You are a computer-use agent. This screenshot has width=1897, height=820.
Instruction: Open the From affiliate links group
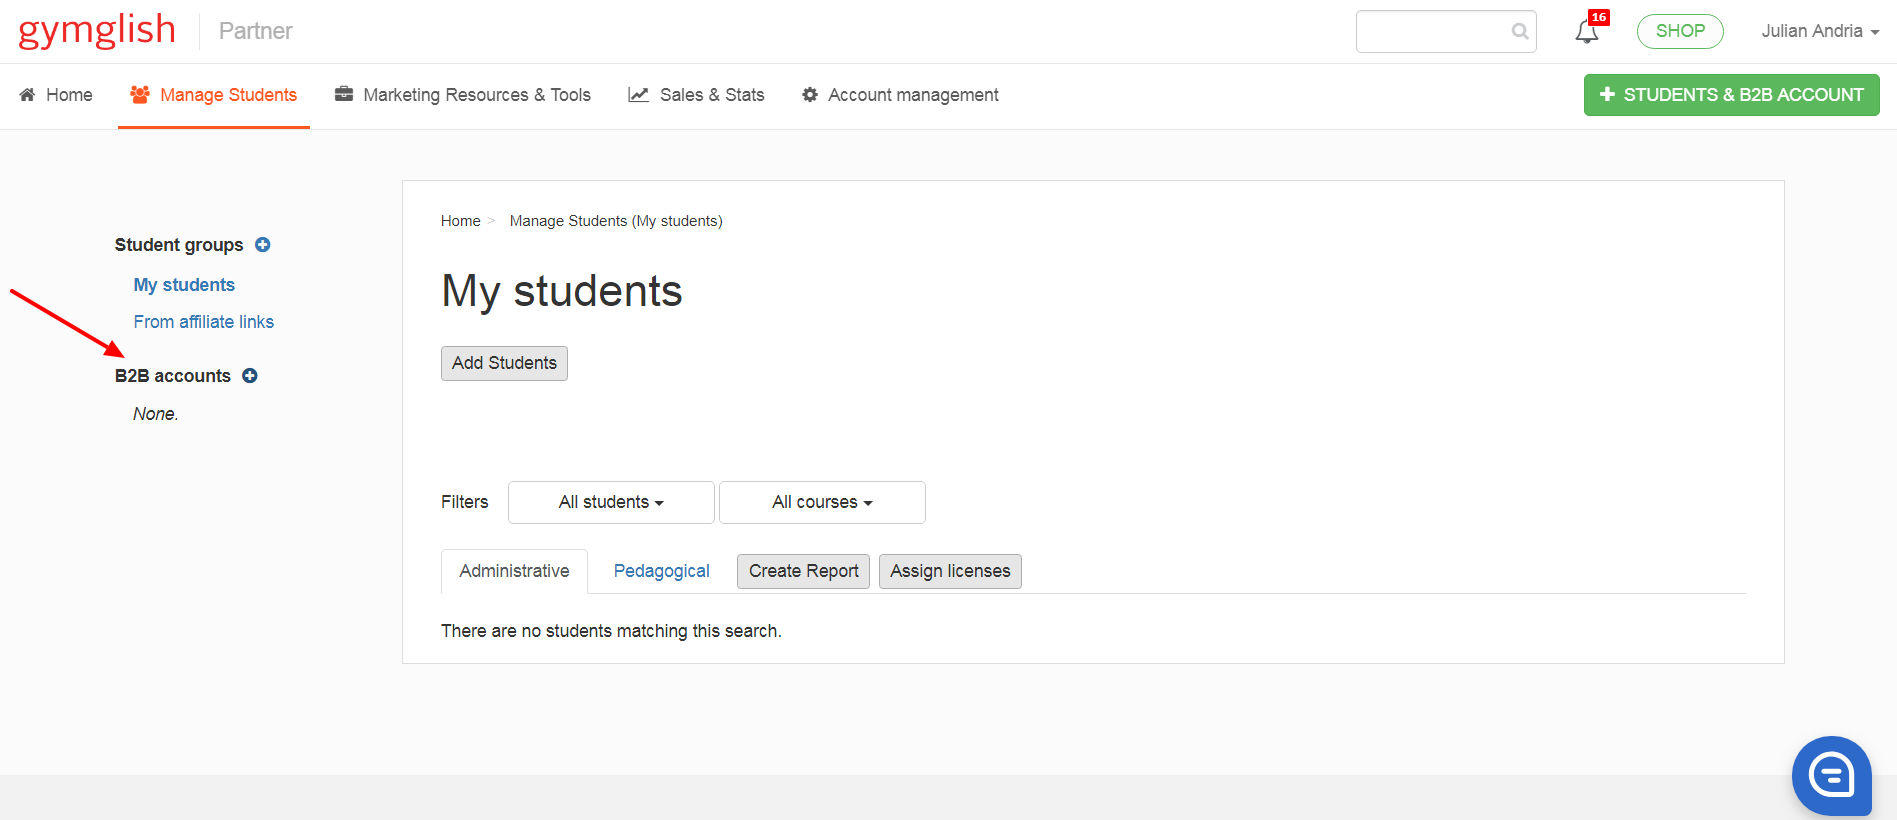click(204, 322)
